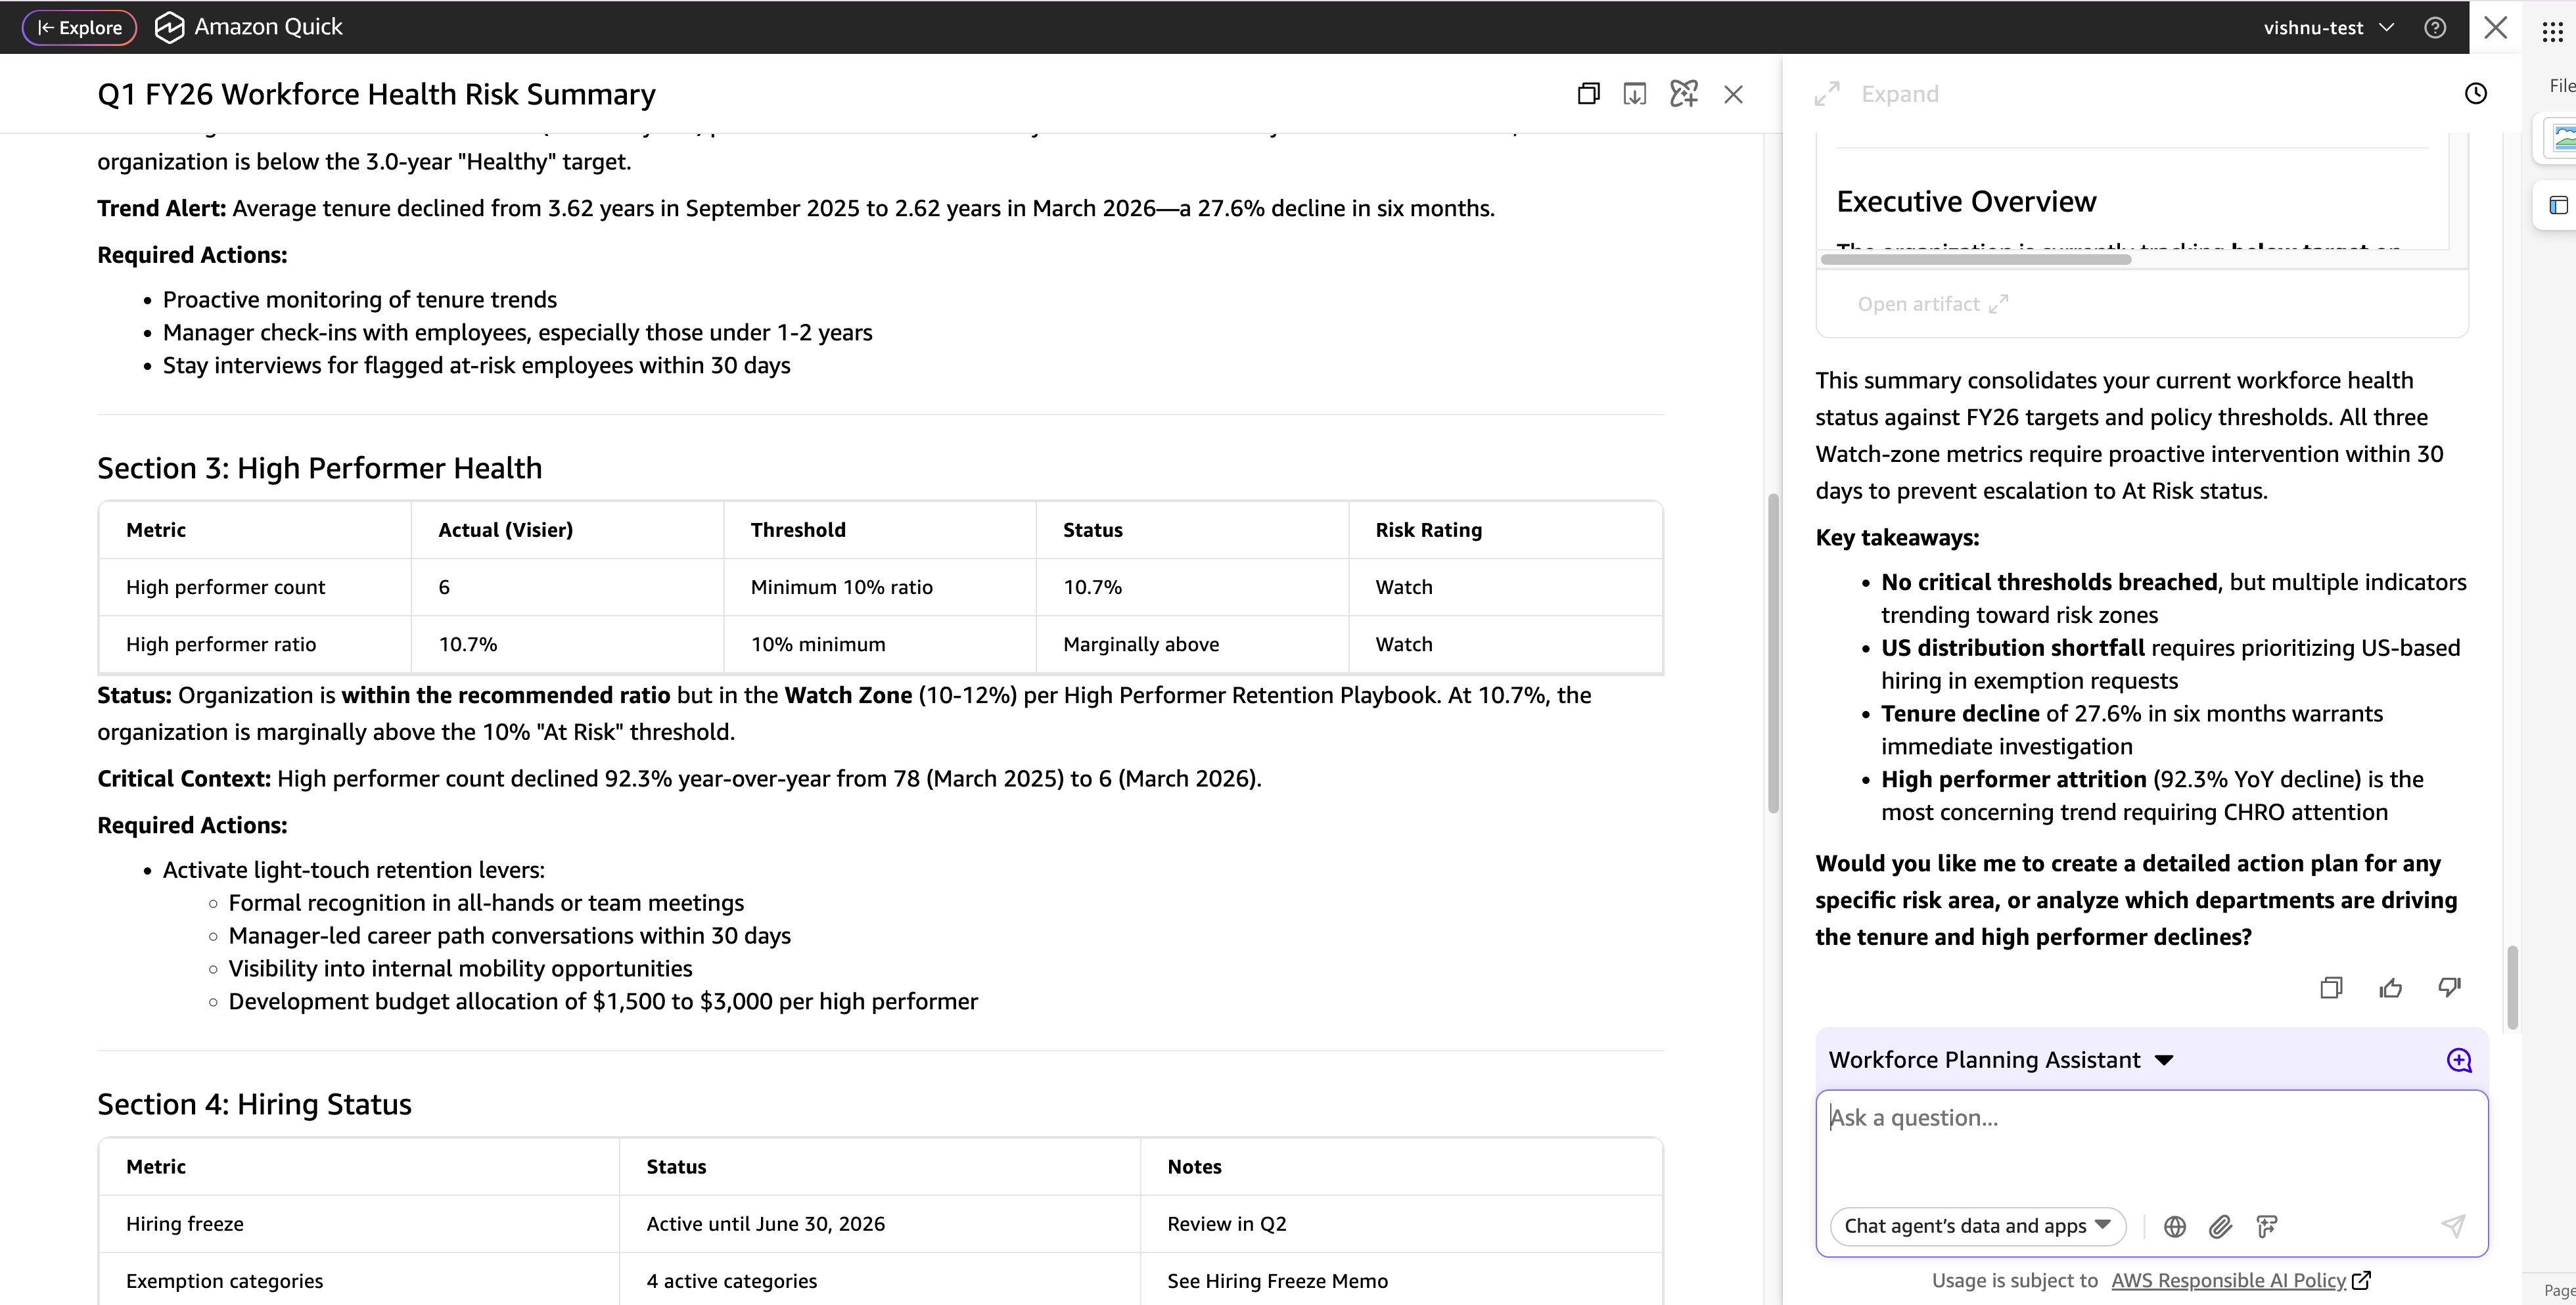Copy the chat response text
Image resolution: width=2576 pixels, height=1305 pixels.
(2331, 988)
